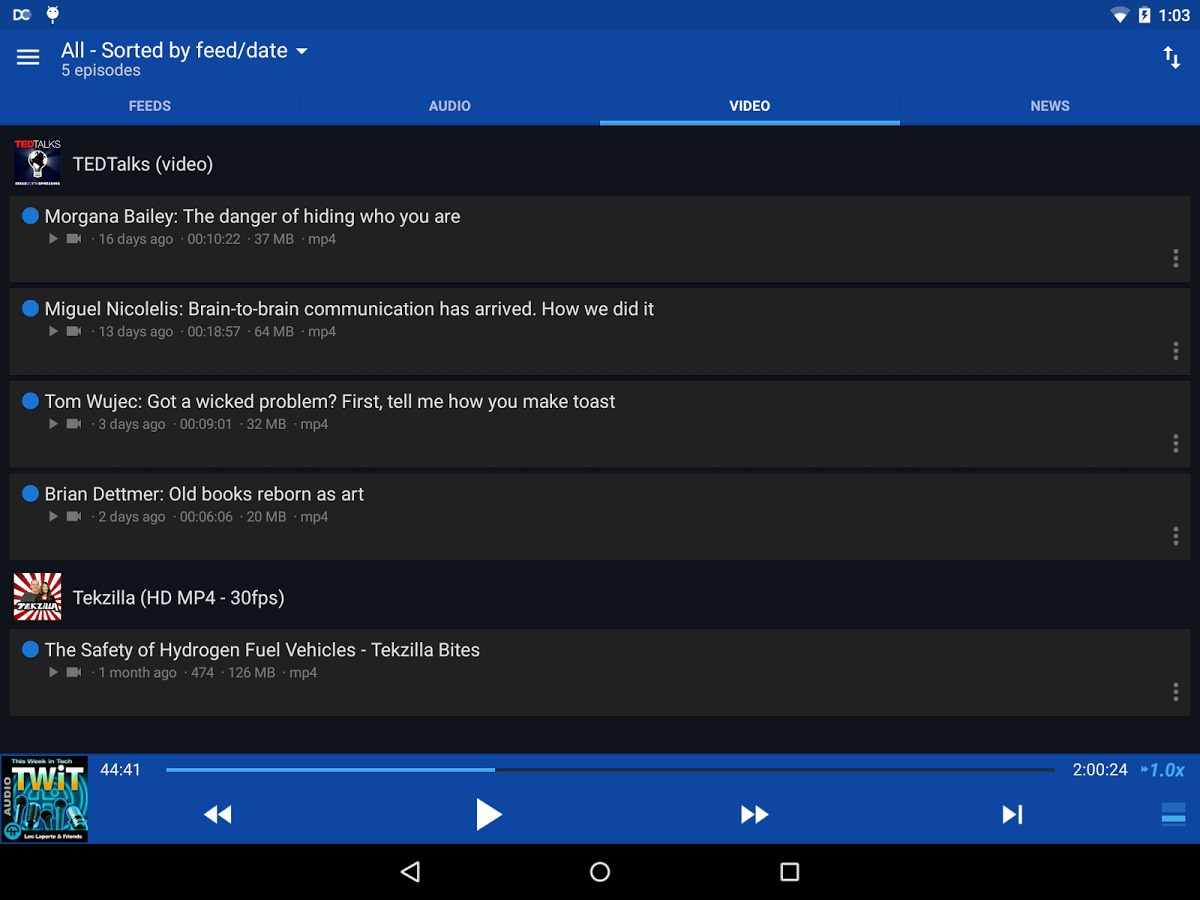Toggle played status of Morgana Bailey episode
Viewport: 1200px width, 900px height.
(30, 216)
